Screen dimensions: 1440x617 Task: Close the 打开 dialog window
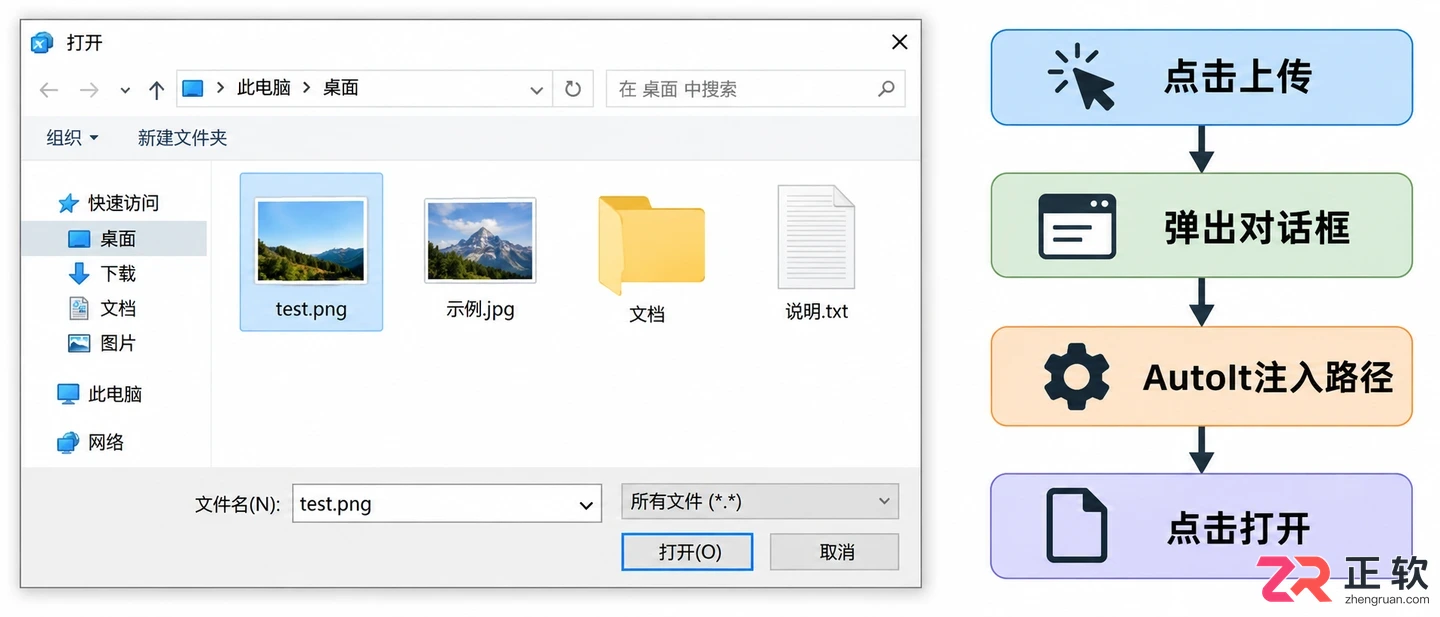899,42
